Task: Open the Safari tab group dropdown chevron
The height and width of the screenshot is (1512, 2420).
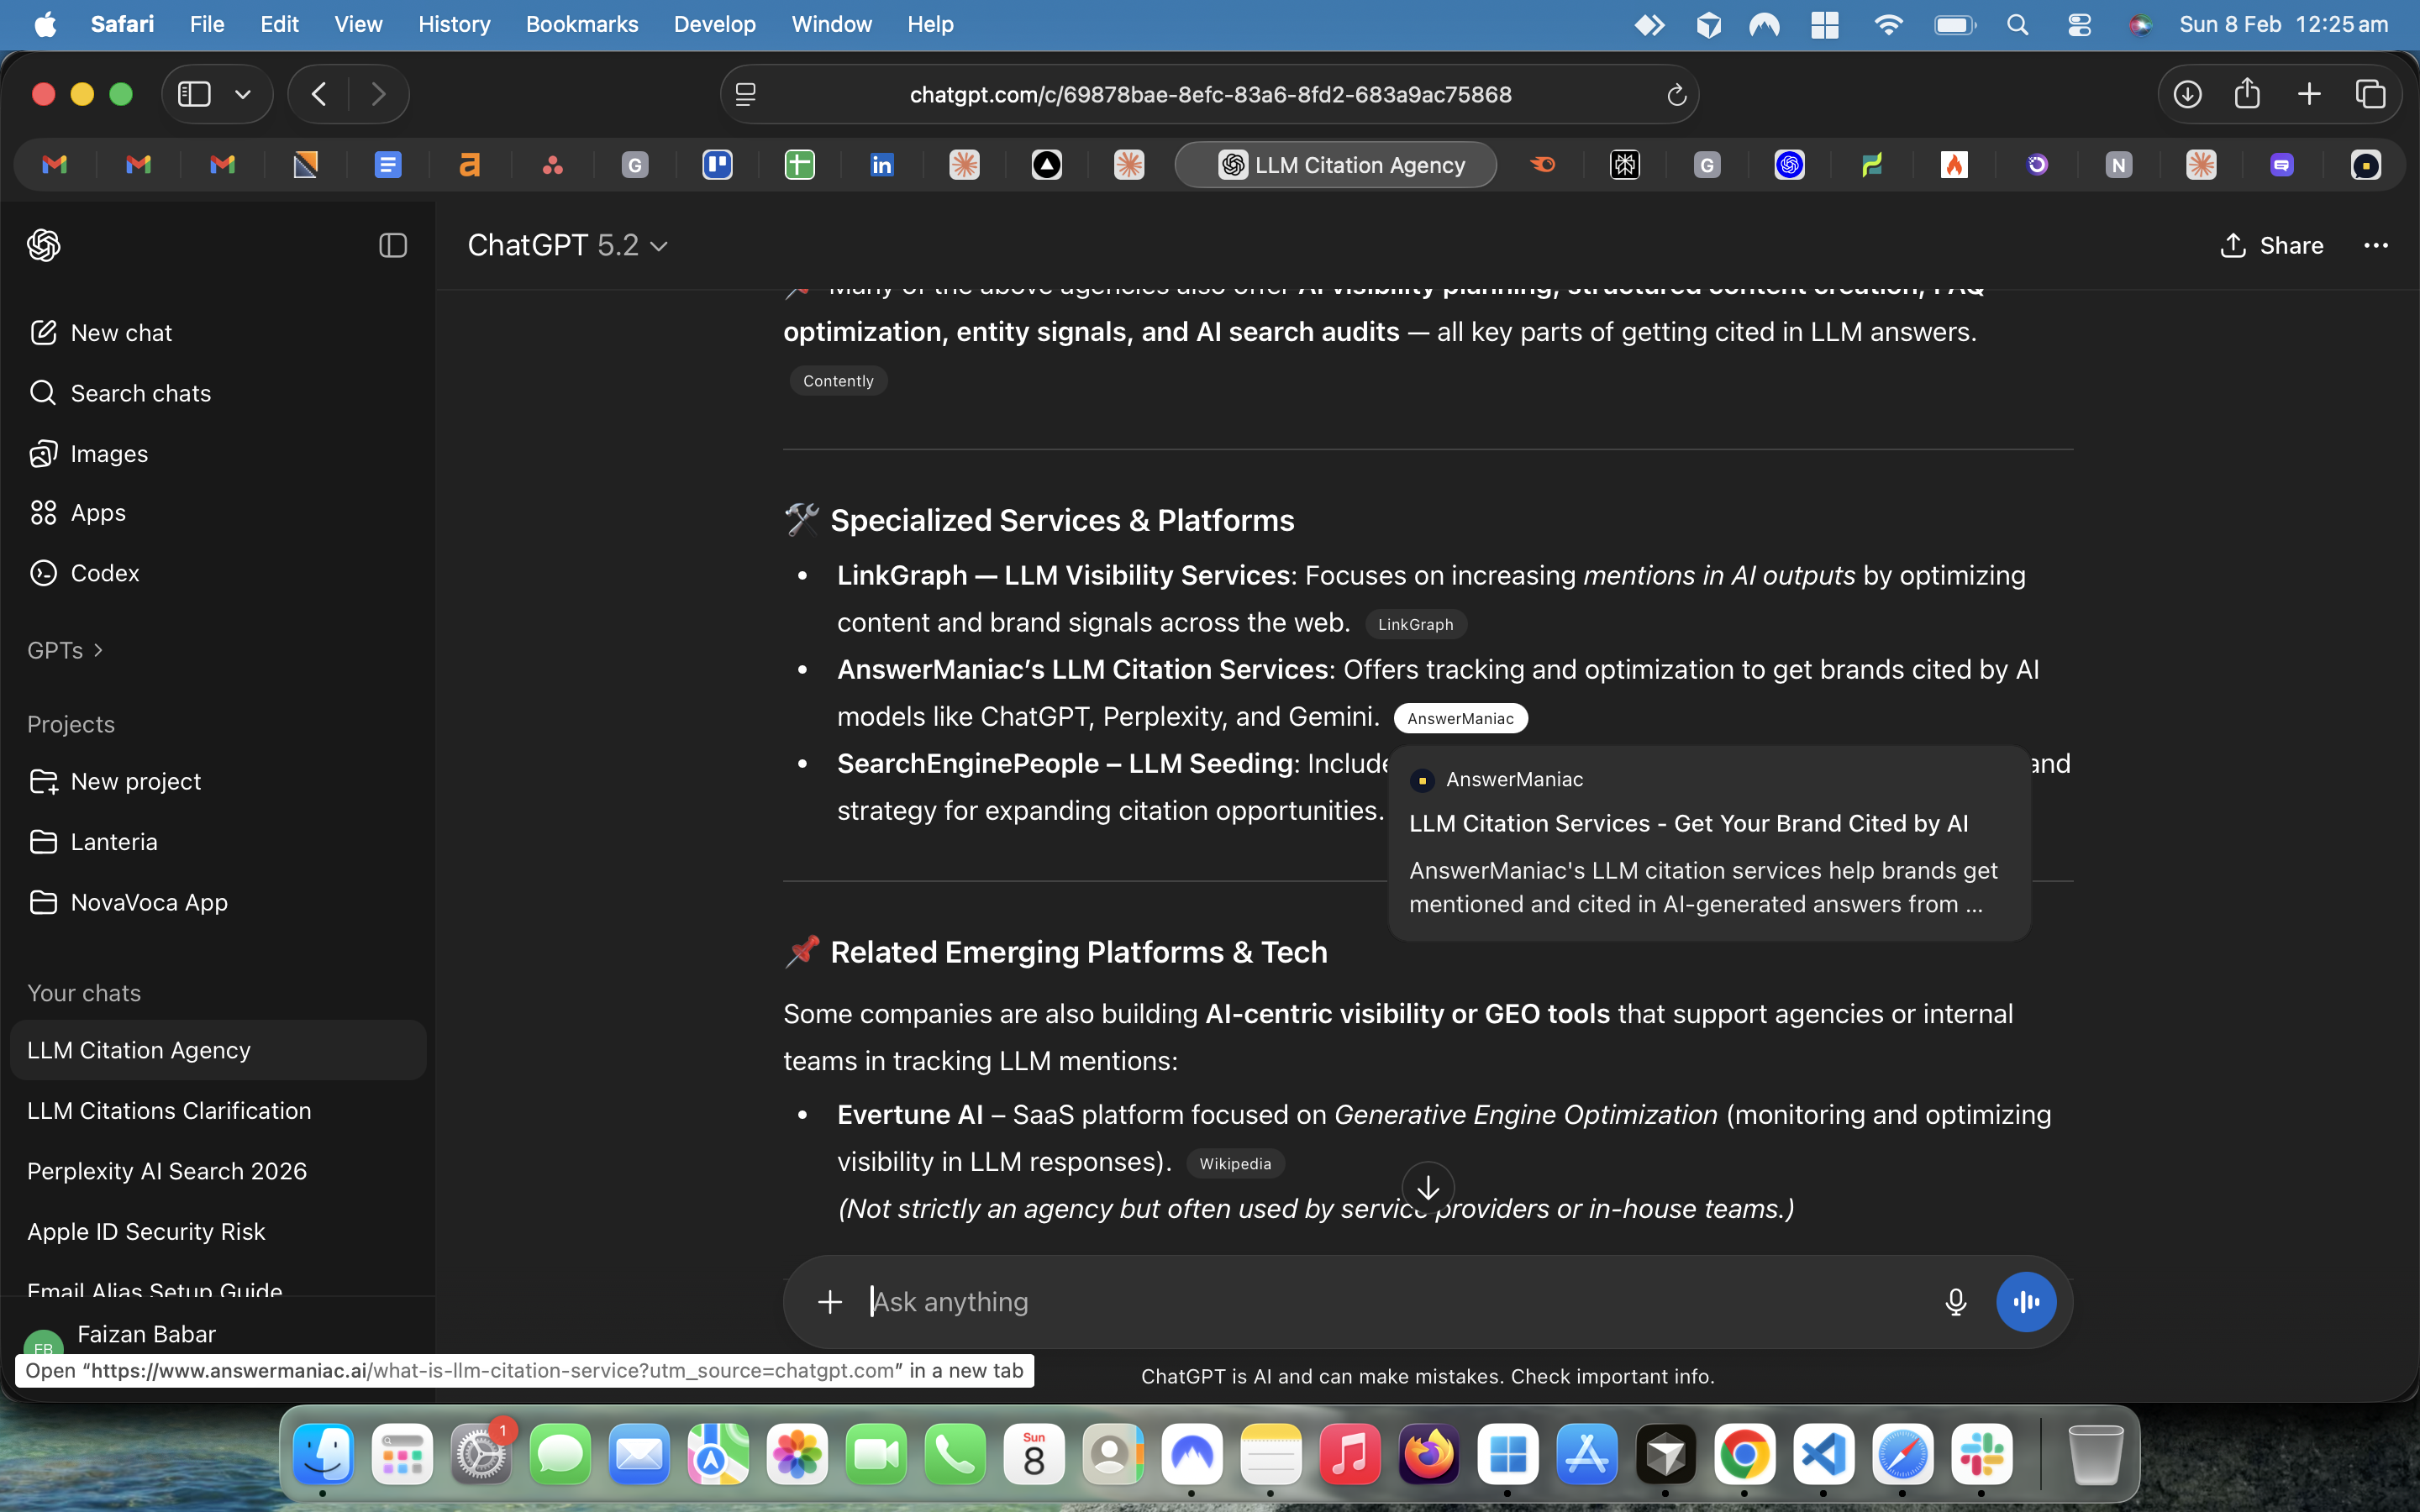Action: point(242,95)
